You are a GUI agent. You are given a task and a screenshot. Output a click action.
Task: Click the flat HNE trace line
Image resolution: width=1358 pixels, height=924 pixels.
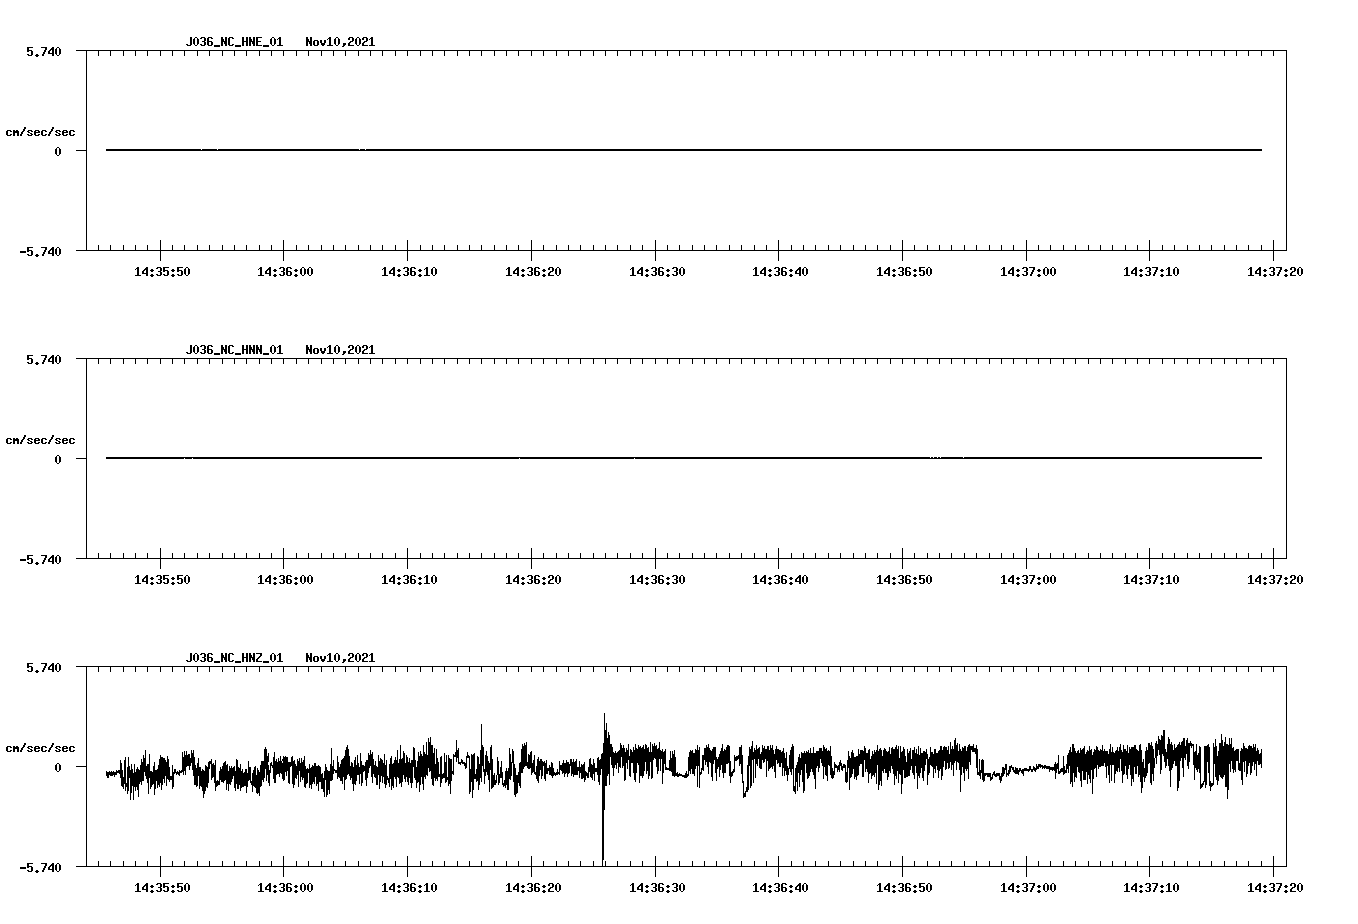pos(683,150)
